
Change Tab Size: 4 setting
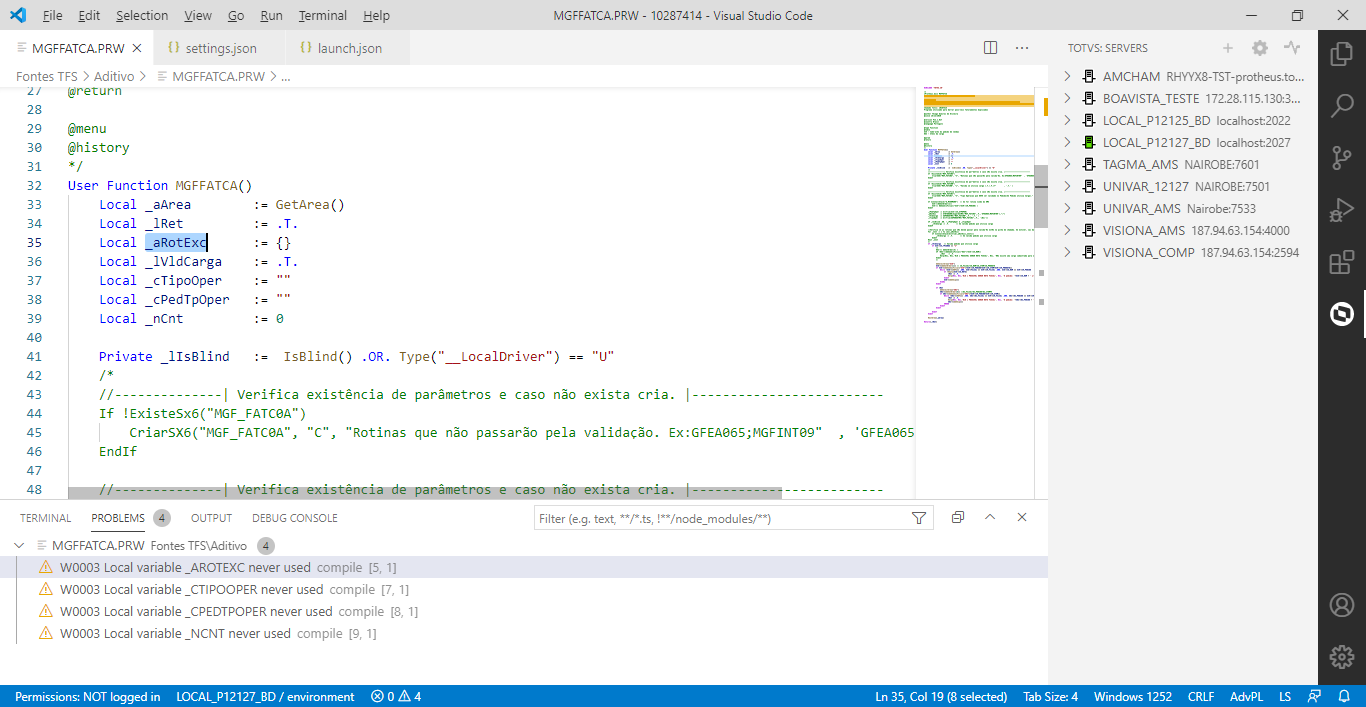tap(1050, 697)
